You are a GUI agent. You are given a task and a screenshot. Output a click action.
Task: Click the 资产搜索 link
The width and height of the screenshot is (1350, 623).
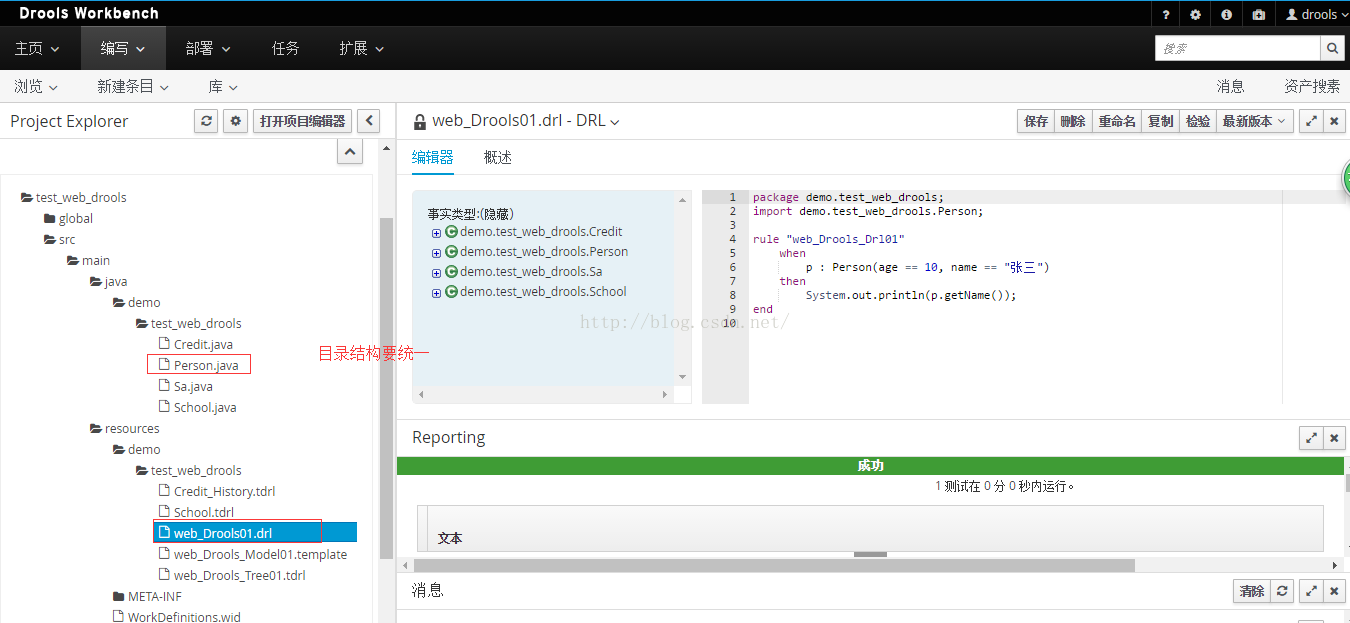click(x=1312, y=86)
